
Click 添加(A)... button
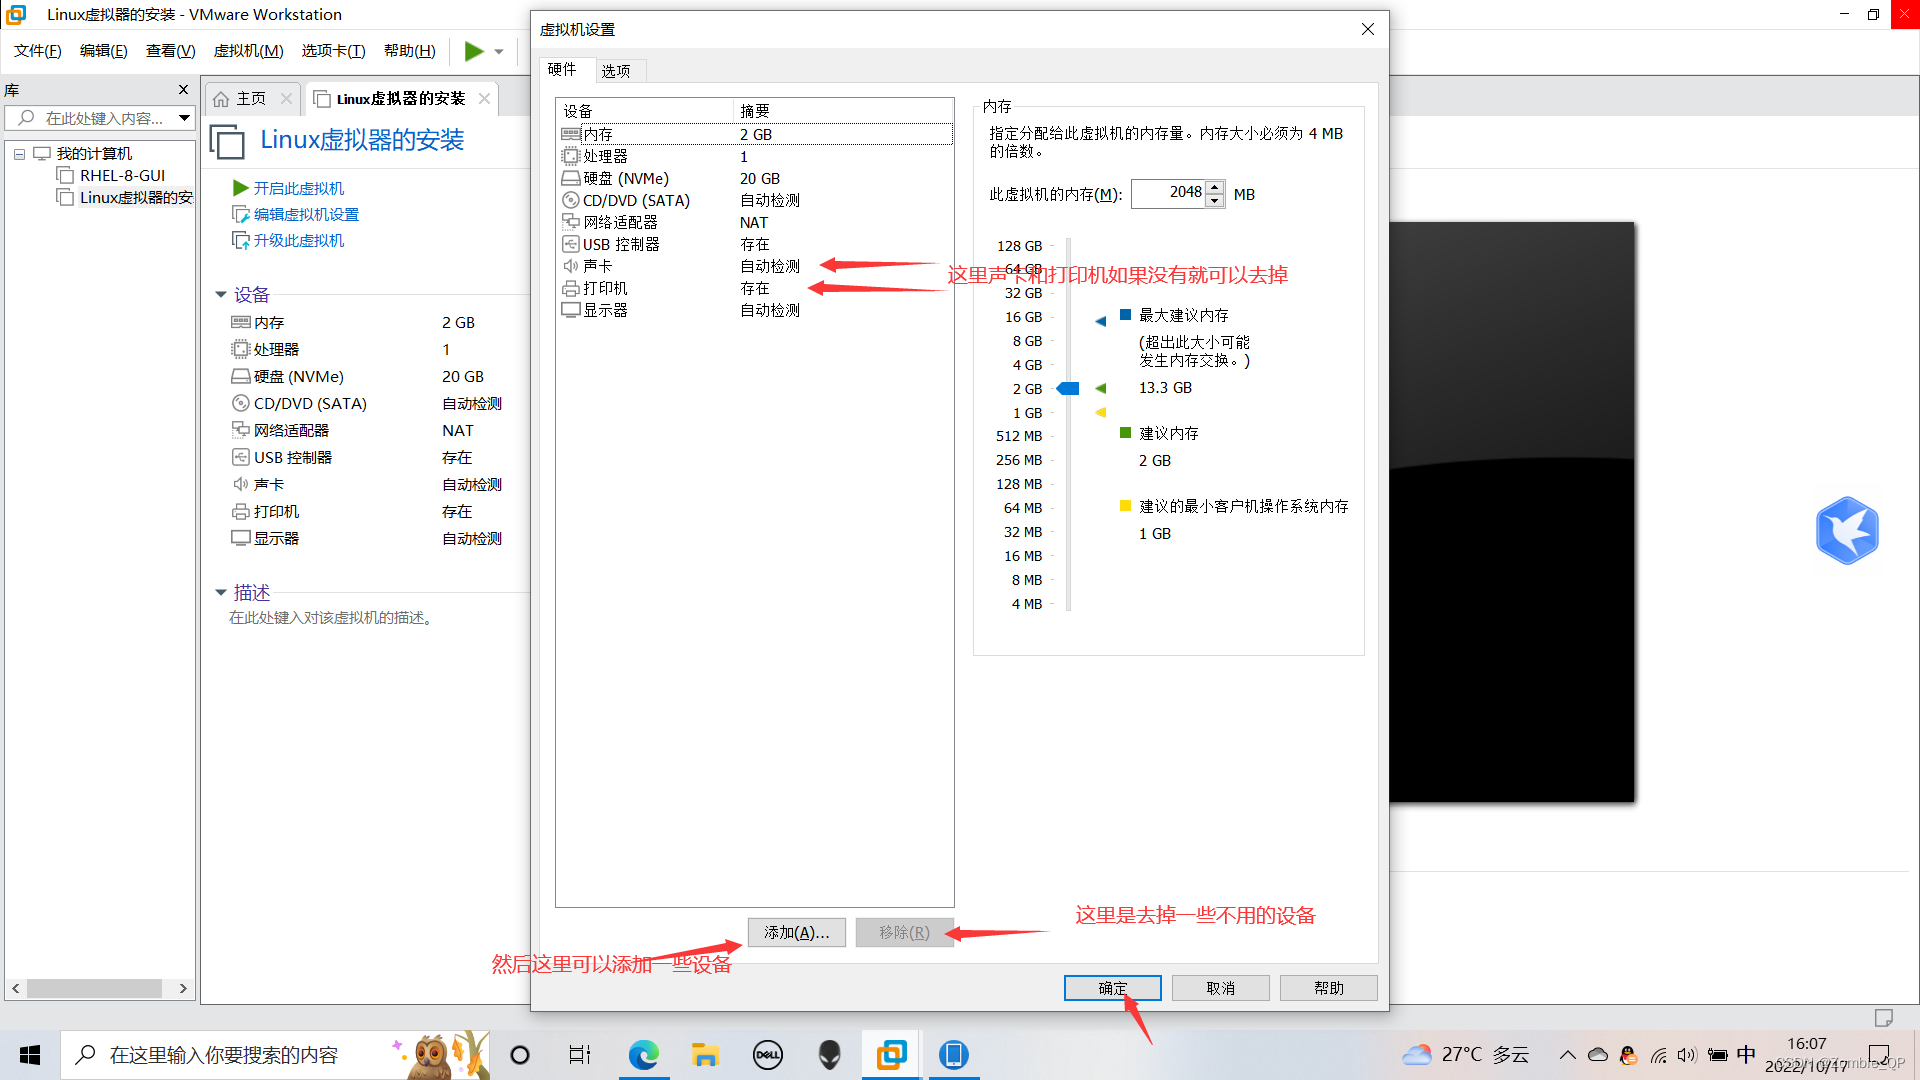tap(797, 932)
